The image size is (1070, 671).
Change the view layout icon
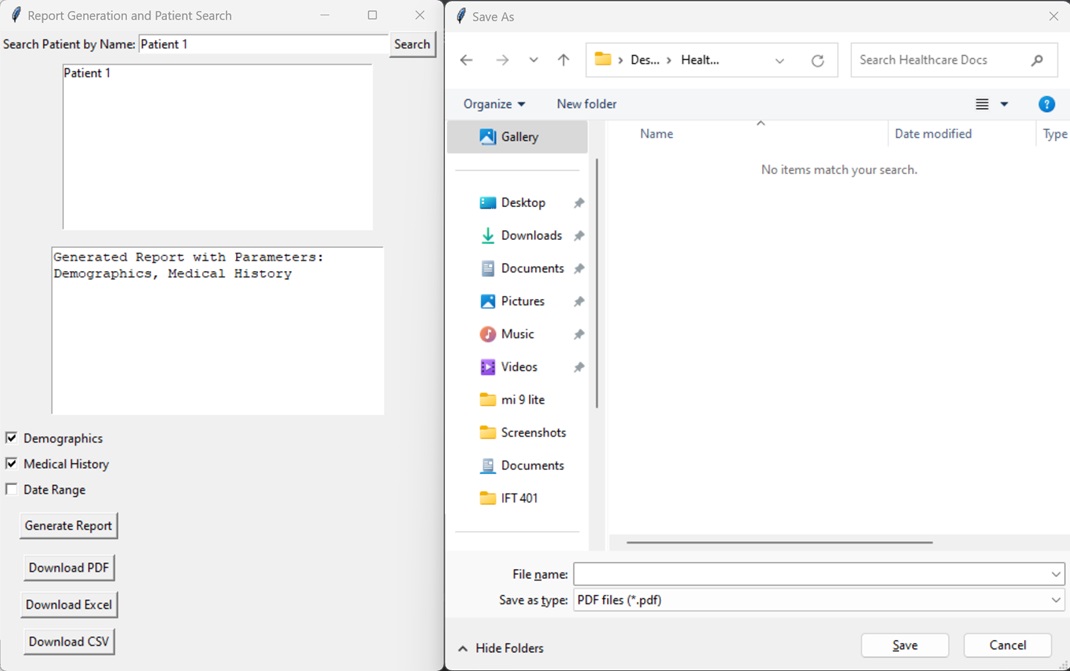coord(982,104)
